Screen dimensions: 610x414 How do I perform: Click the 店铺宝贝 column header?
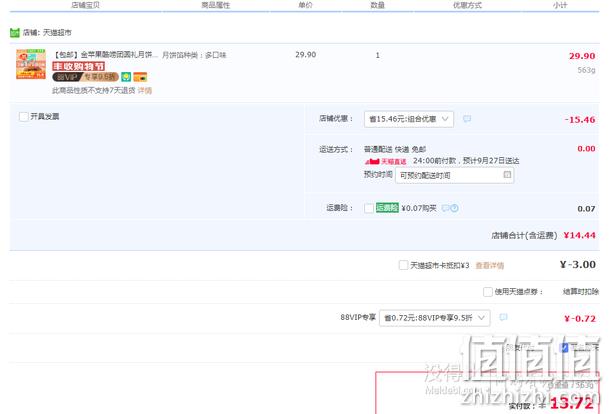pyautogui.click(x=85, y=5)
